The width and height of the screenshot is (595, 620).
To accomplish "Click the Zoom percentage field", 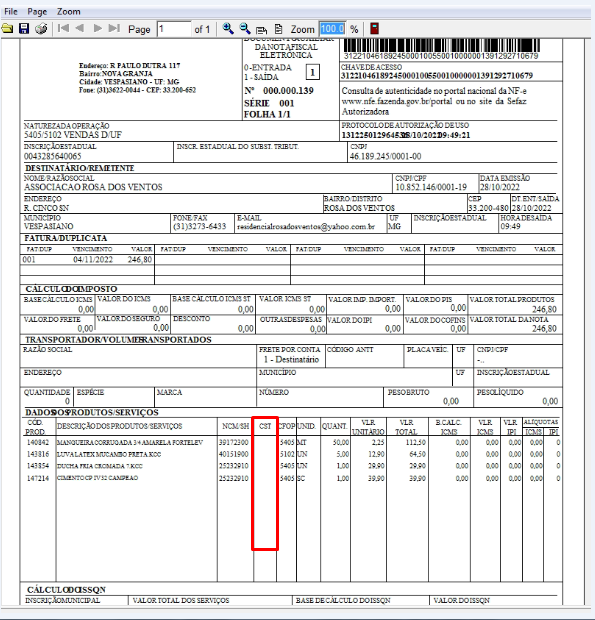I will tap(332, 29).
